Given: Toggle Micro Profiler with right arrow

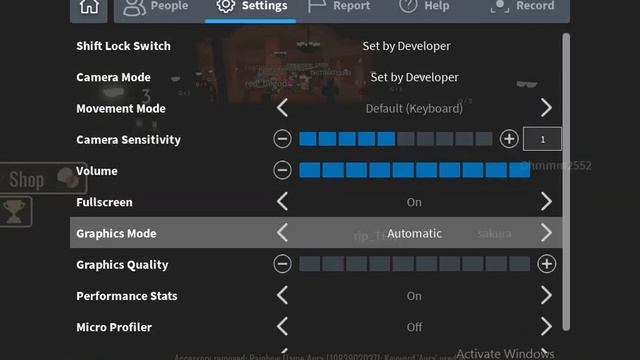Looking at the screenshot, I should [546, 327].
